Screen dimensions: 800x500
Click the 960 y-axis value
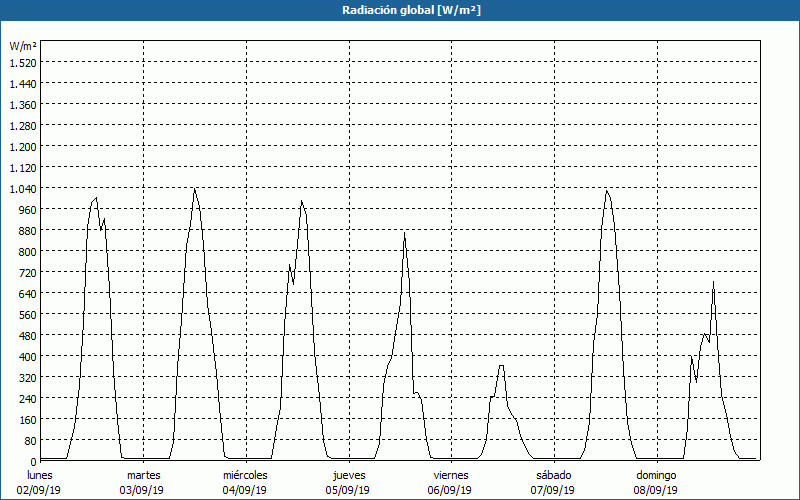click(28, 210)
